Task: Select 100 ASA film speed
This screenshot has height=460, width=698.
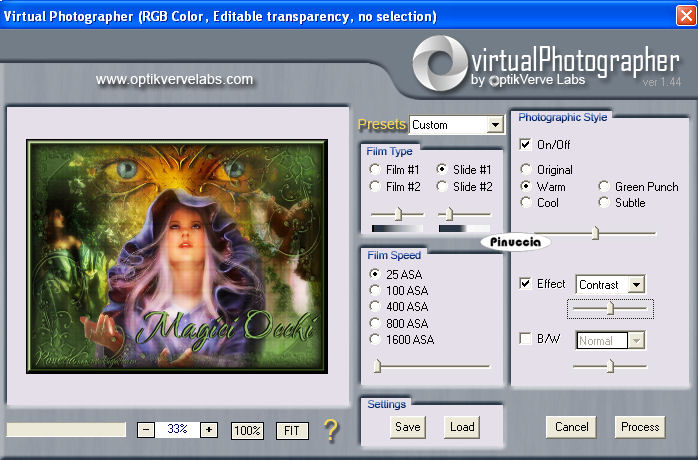Action: click(x=375, y=290)
